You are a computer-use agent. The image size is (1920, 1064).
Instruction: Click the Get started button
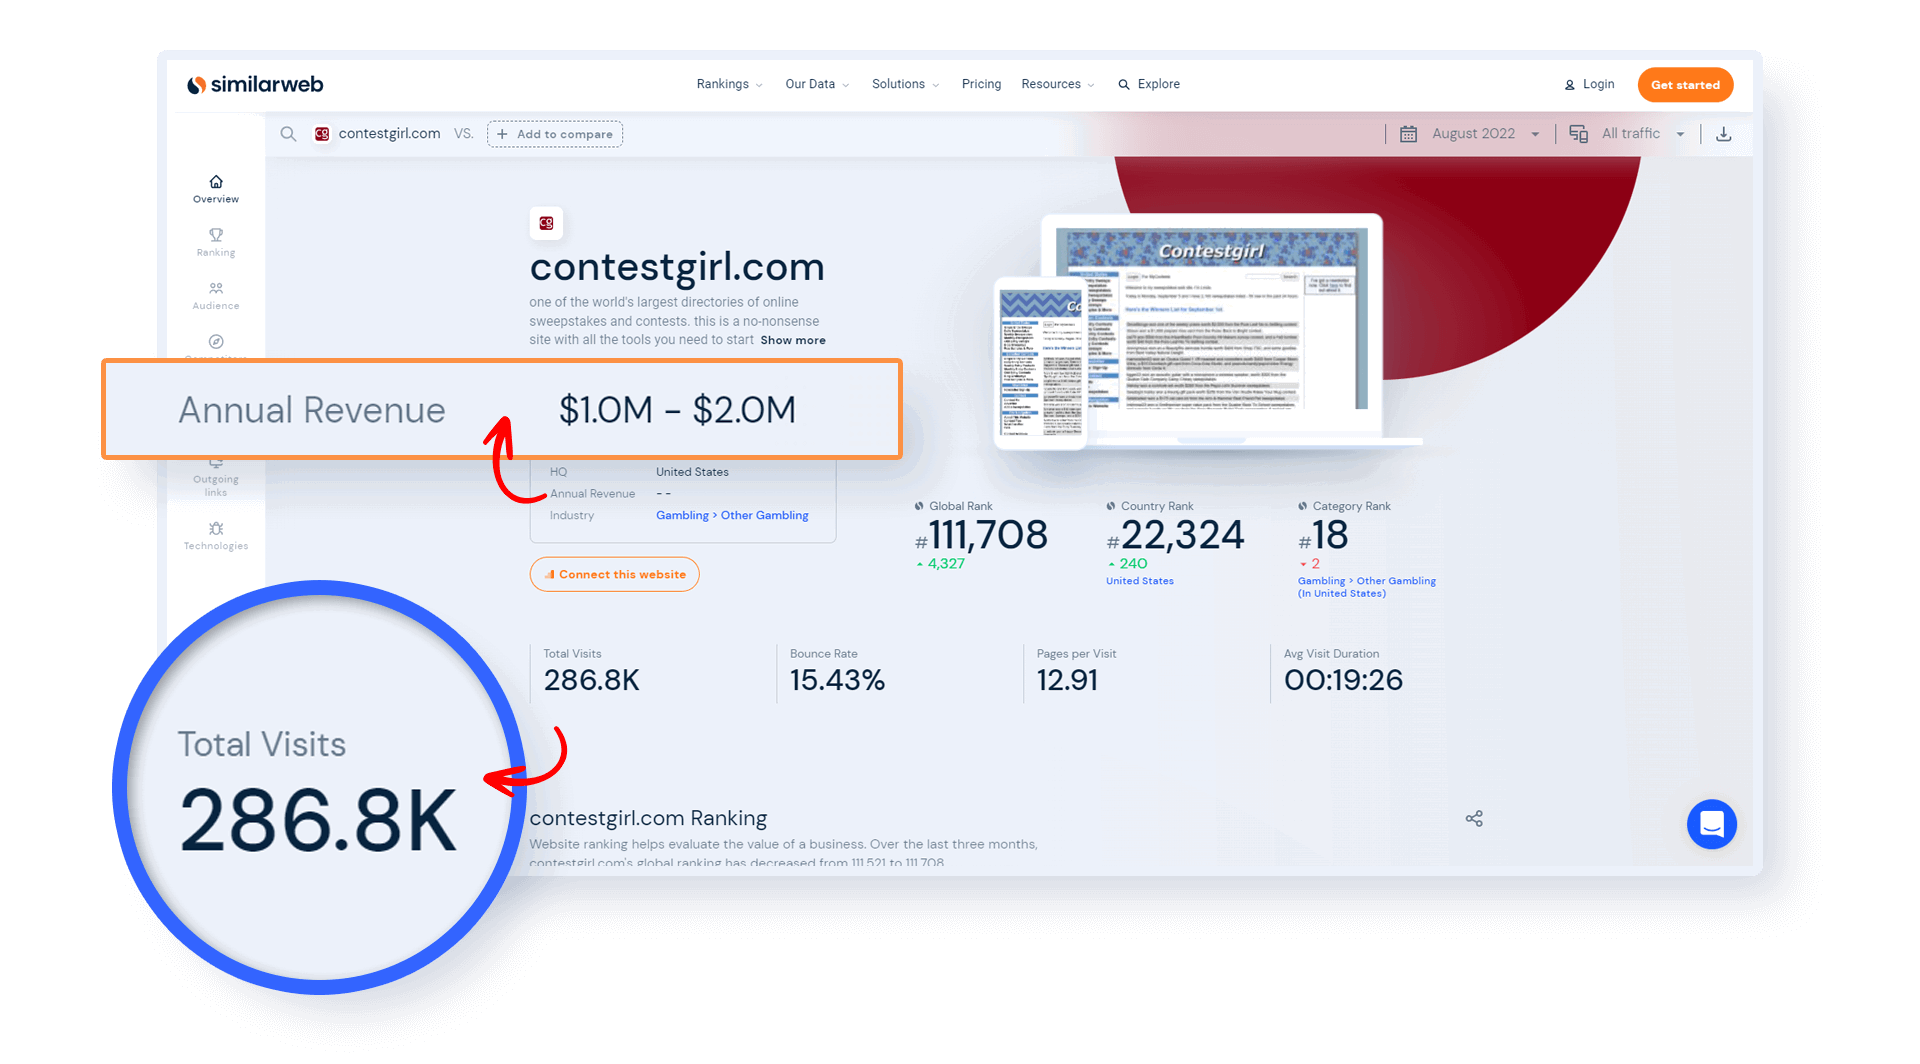(1685, 85)
